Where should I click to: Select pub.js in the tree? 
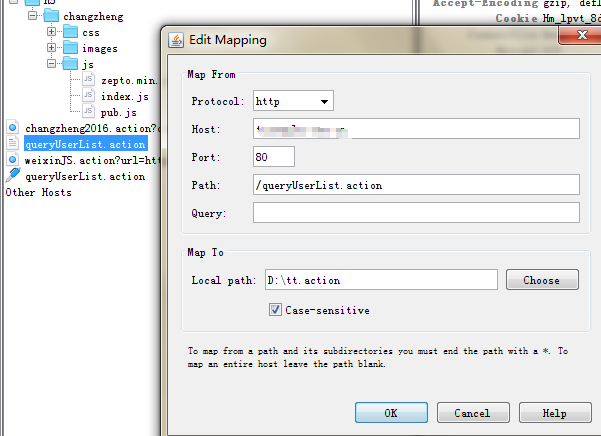(x=118, y=113)
